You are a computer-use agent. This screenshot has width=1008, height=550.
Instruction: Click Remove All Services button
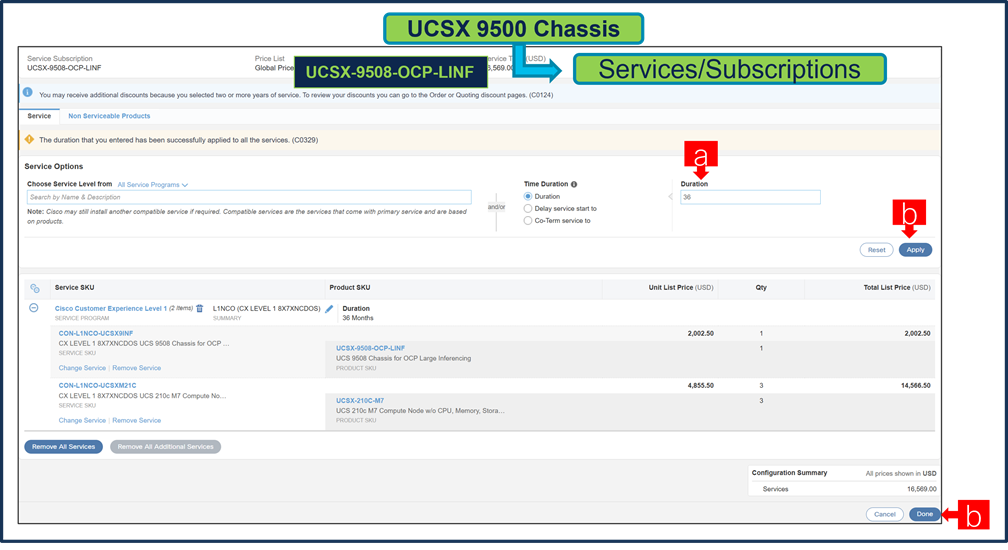tap(64, 447)
